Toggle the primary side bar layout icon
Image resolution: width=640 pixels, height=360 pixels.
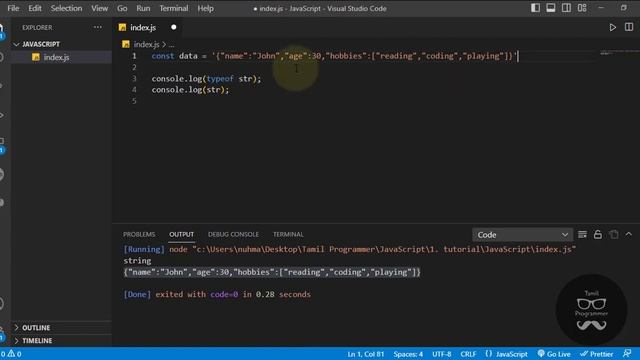(x=535, y=8)
